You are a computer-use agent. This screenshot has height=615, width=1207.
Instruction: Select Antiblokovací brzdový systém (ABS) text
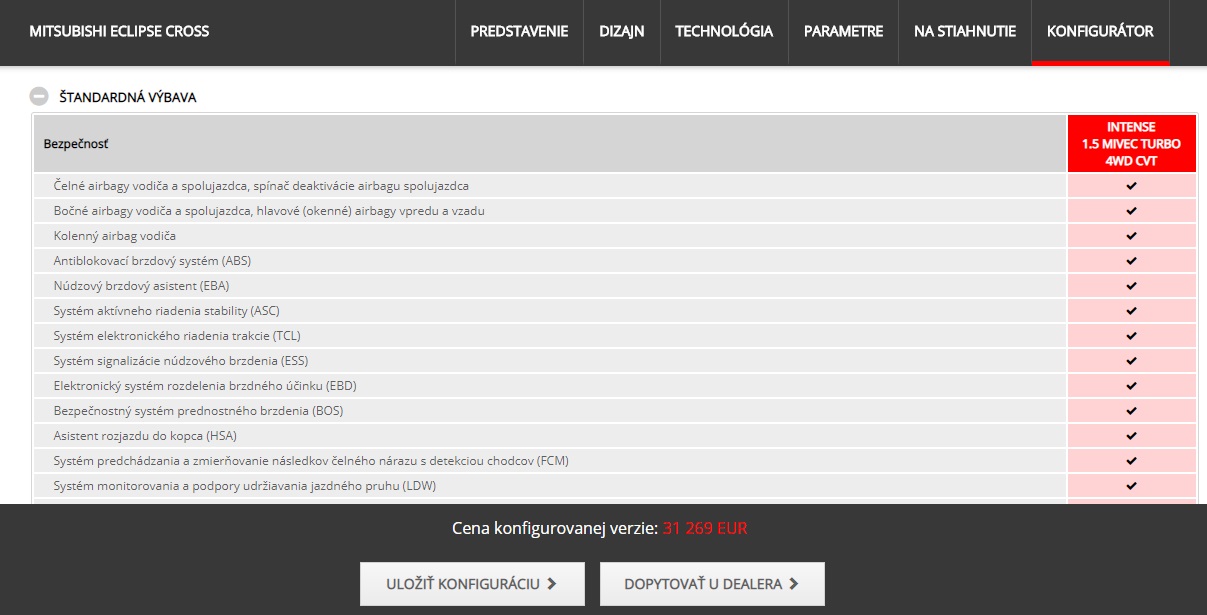[152, 261]
